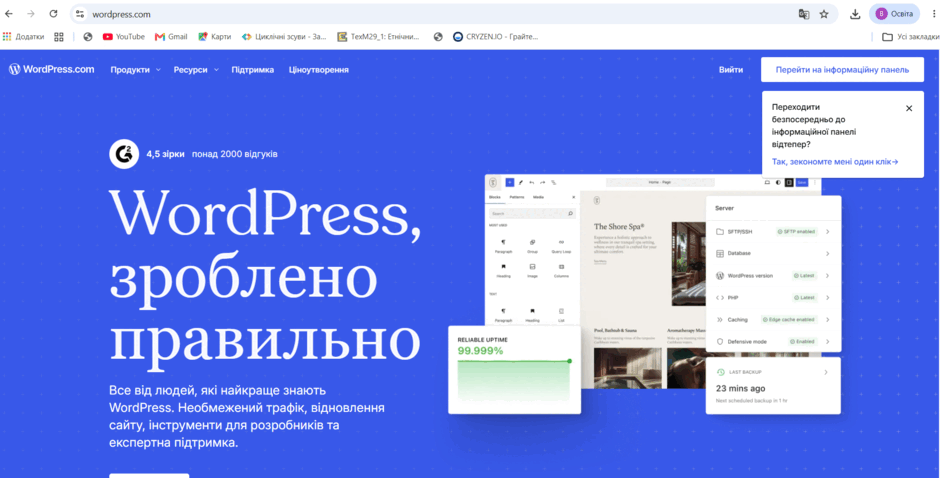Reload the page with the refresh icon
The image size is (940, 478).
coord(53,14)
